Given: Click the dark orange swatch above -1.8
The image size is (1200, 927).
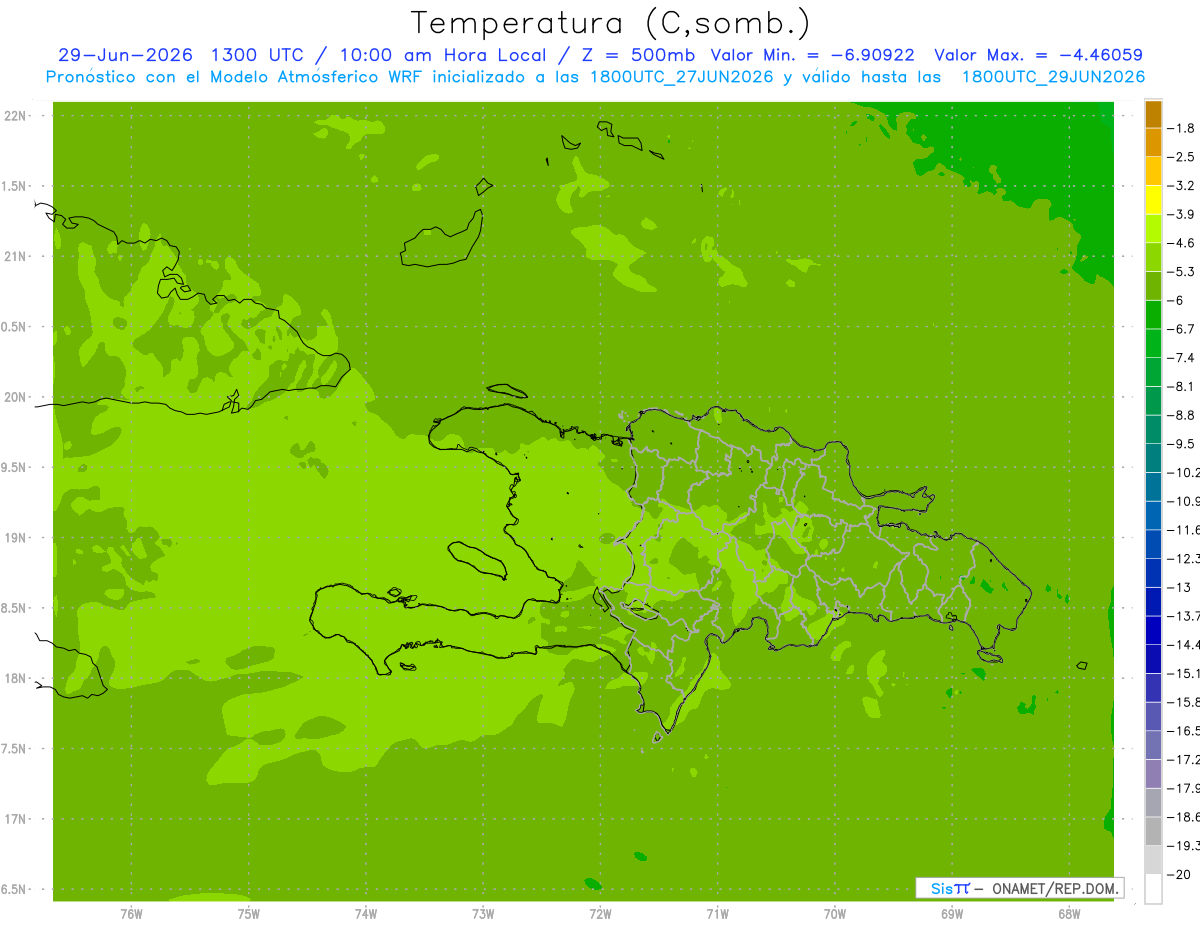Looking at the screenshot, I should coord(1154,114).
